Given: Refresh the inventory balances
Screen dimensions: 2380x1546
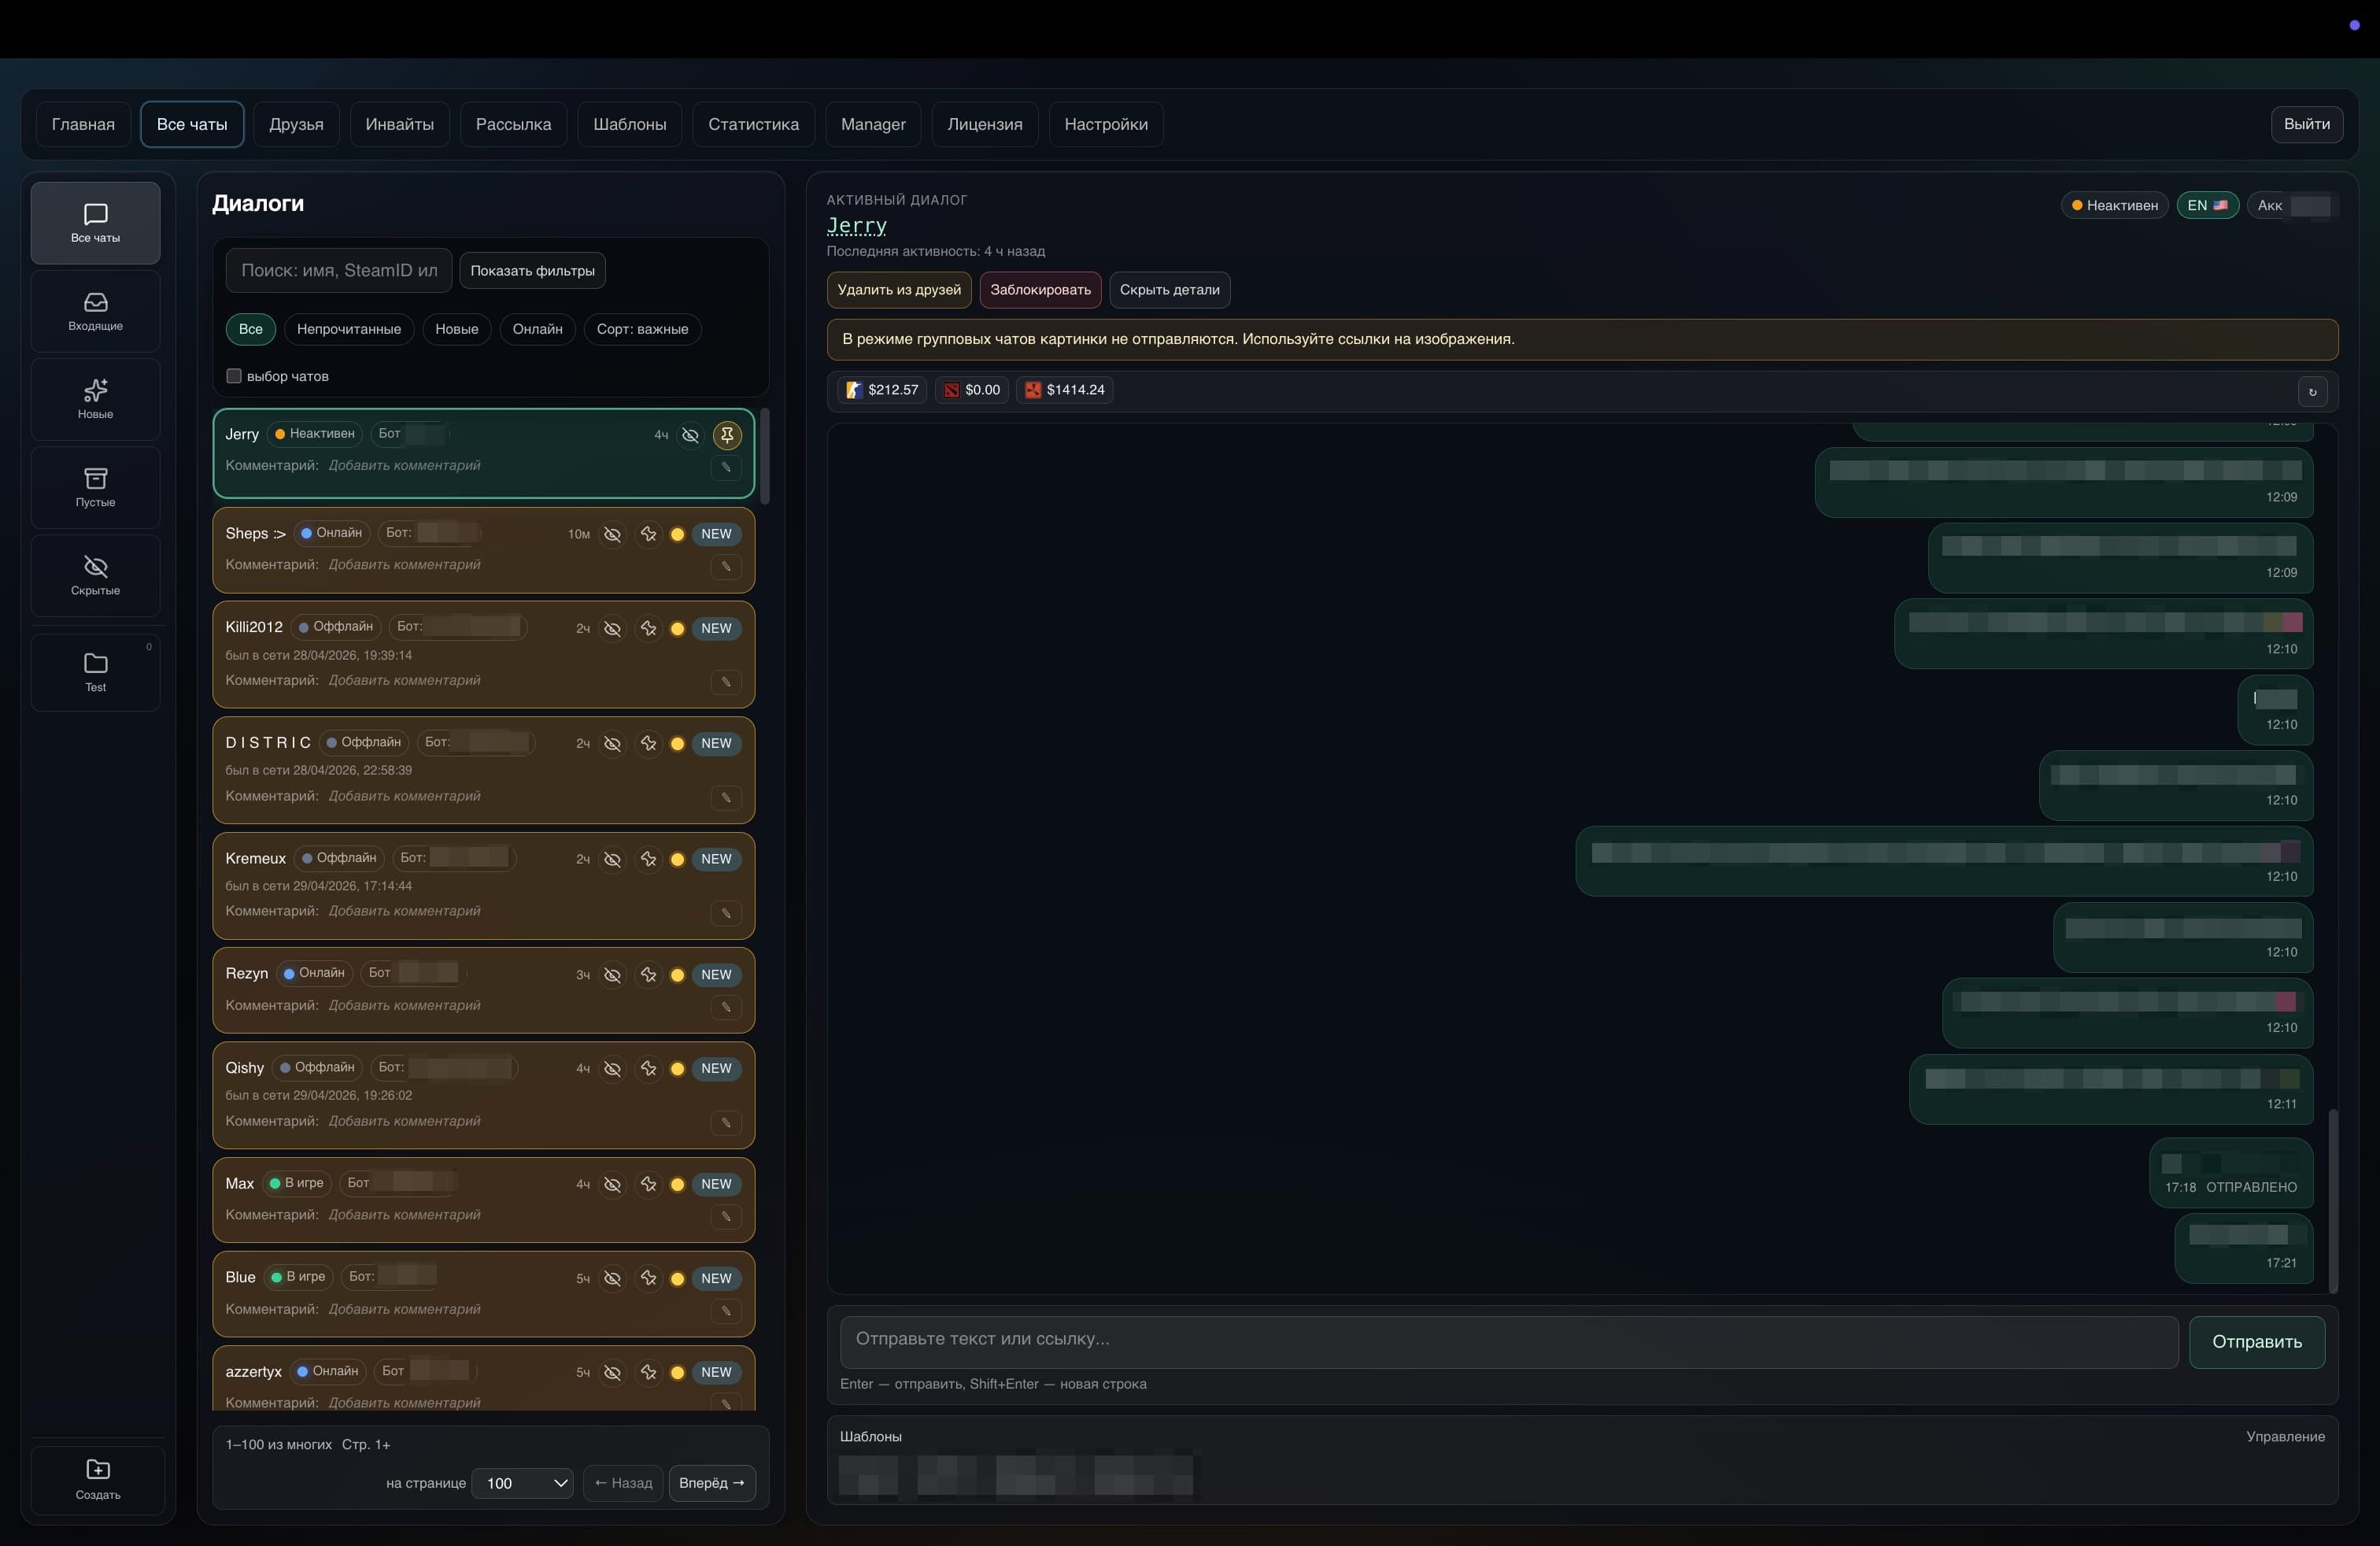Looking at the screenshot, I should [x=2312, y=391].
